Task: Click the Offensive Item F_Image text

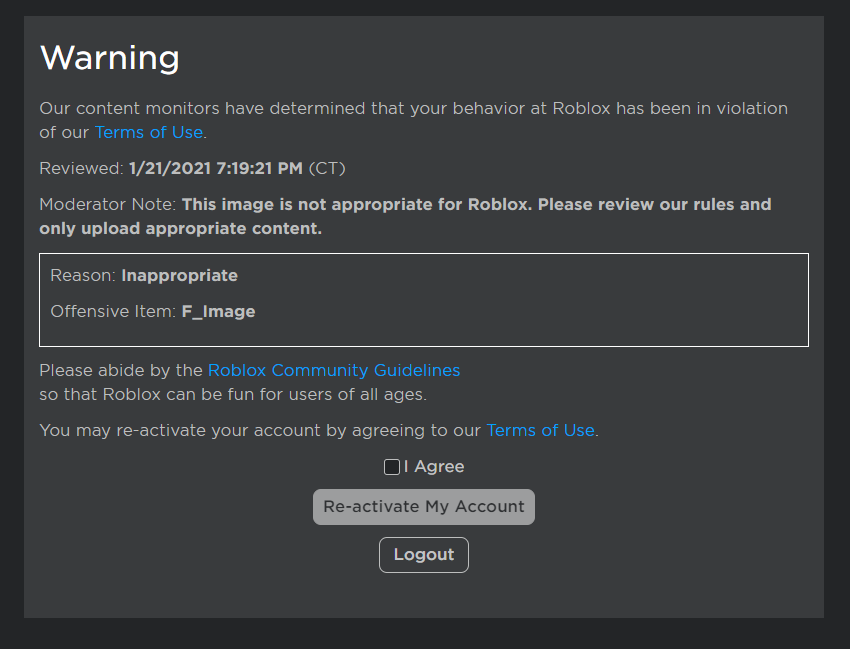Action: click(153, 312)
